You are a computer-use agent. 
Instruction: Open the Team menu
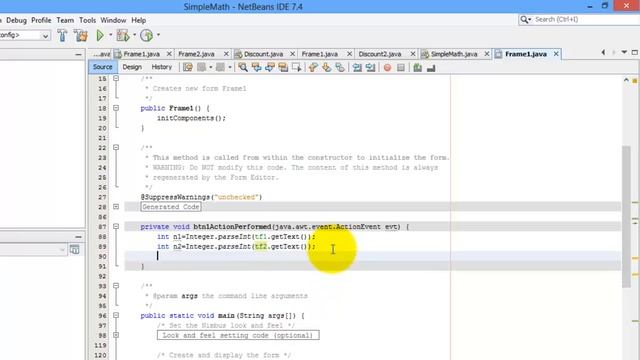pyautogui.click(x=65, y=20)
